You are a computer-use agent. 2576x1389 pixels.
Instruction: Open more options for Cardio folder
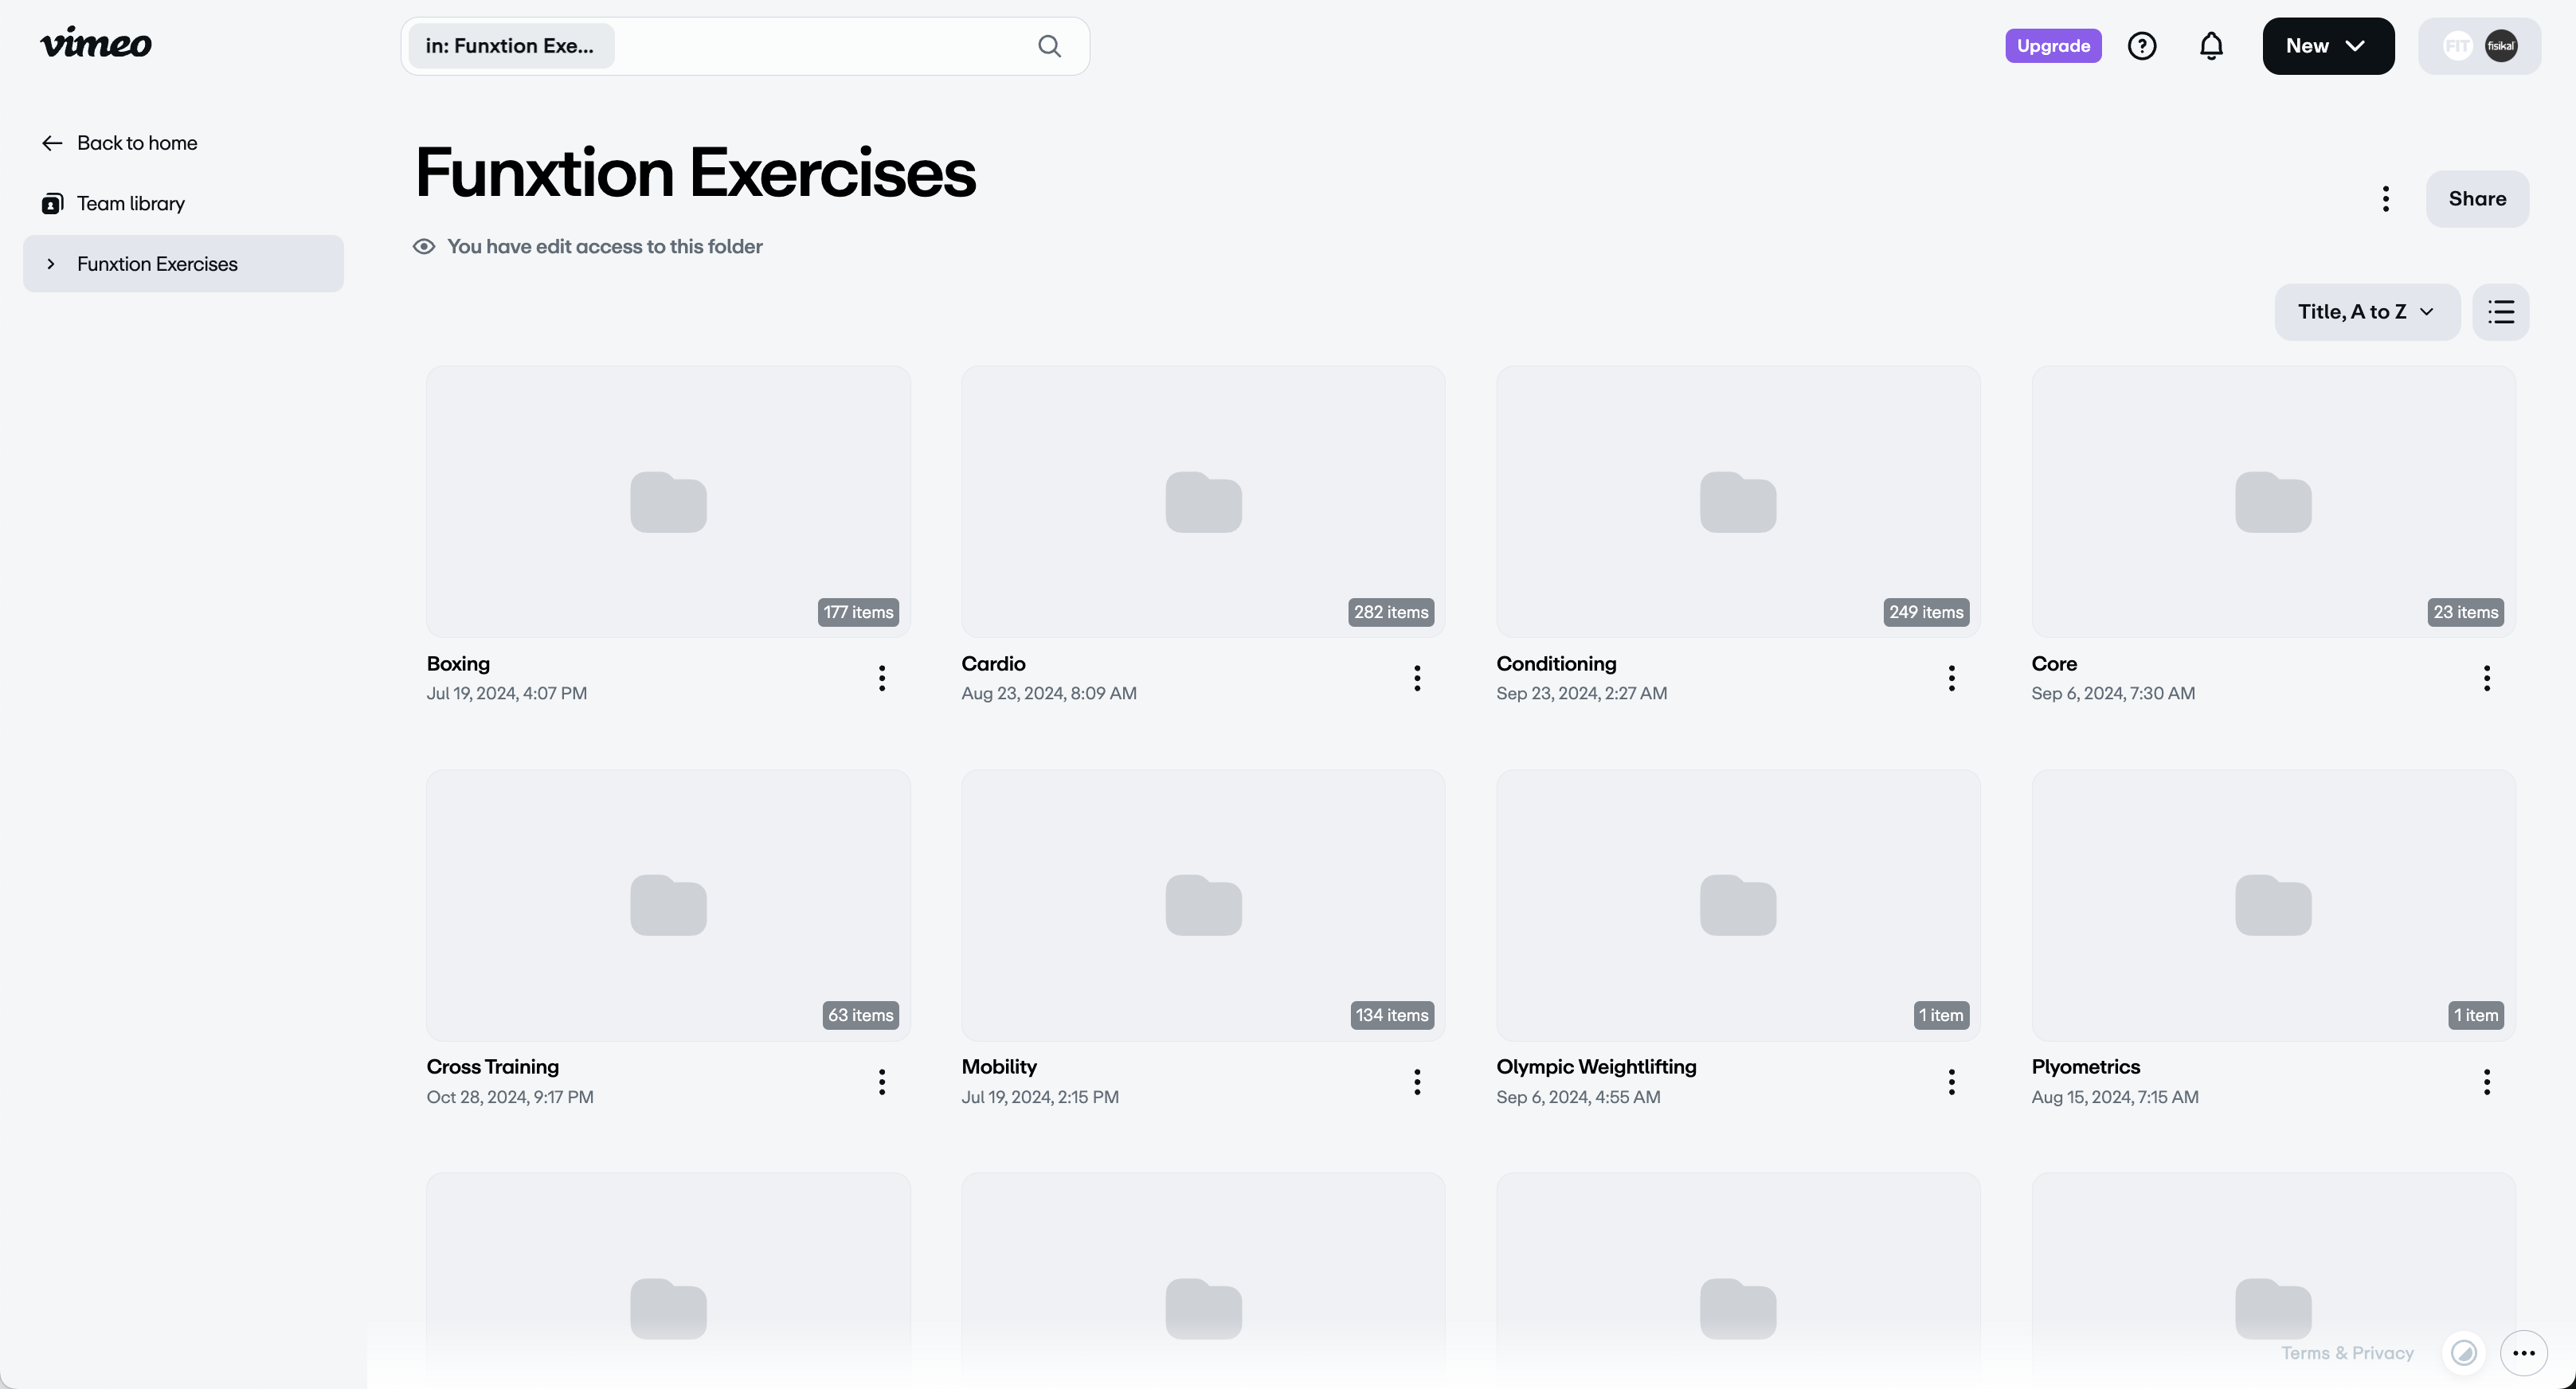point(1417,678)
